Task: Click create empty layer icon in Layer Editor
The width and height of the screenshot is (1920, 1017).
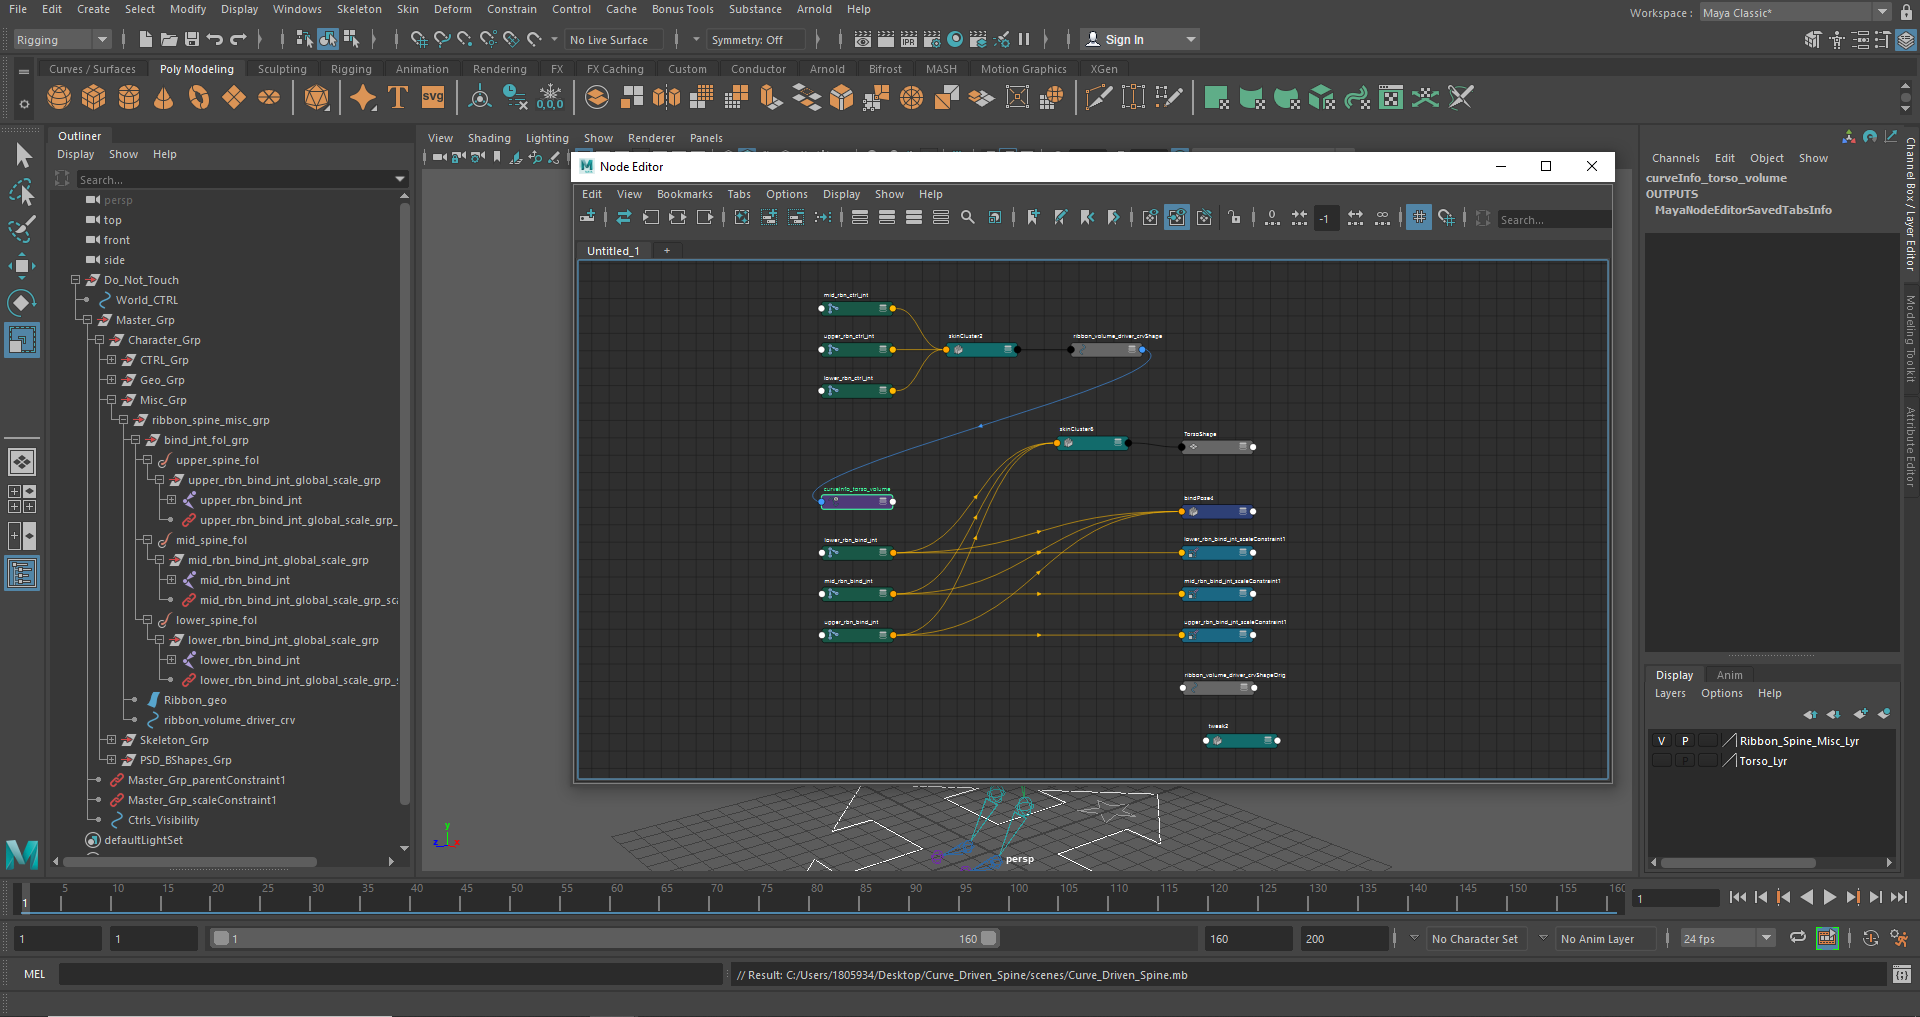Action: (1859, 714)
